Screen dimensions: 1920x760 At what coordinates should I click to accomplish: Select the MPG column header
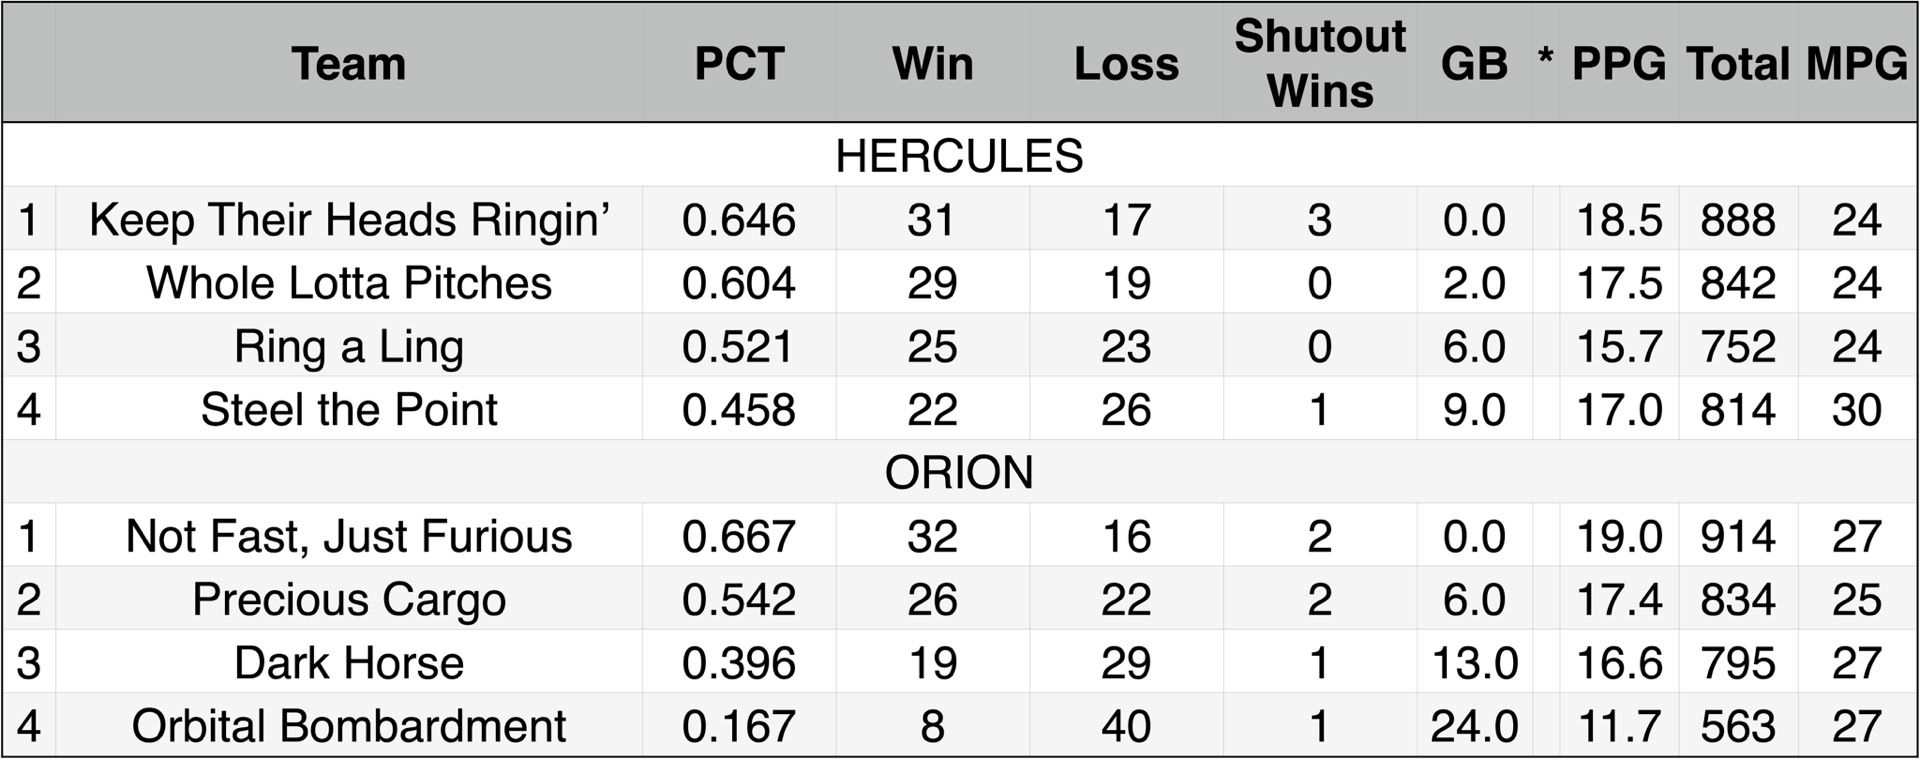(1857, 63)
